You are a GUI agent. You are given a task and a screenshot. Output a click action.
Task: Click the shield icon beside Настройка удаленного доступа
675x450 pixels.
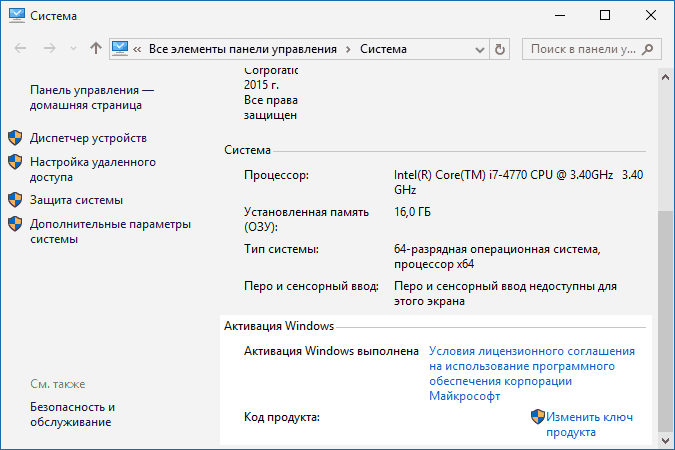pyautogui.click(x=15, y=162)
